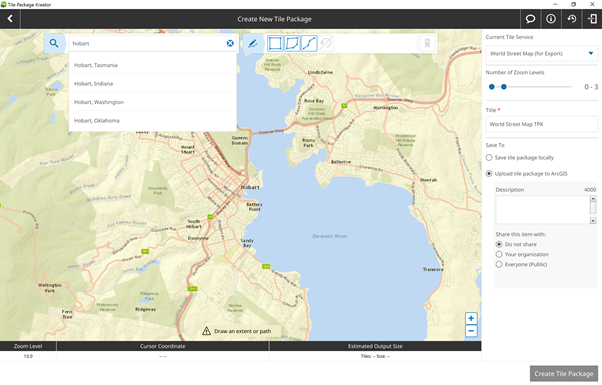This screenshot has width=602, height=385.
Task: Open the bookmarks icon
Action: (x=427, y=43)
